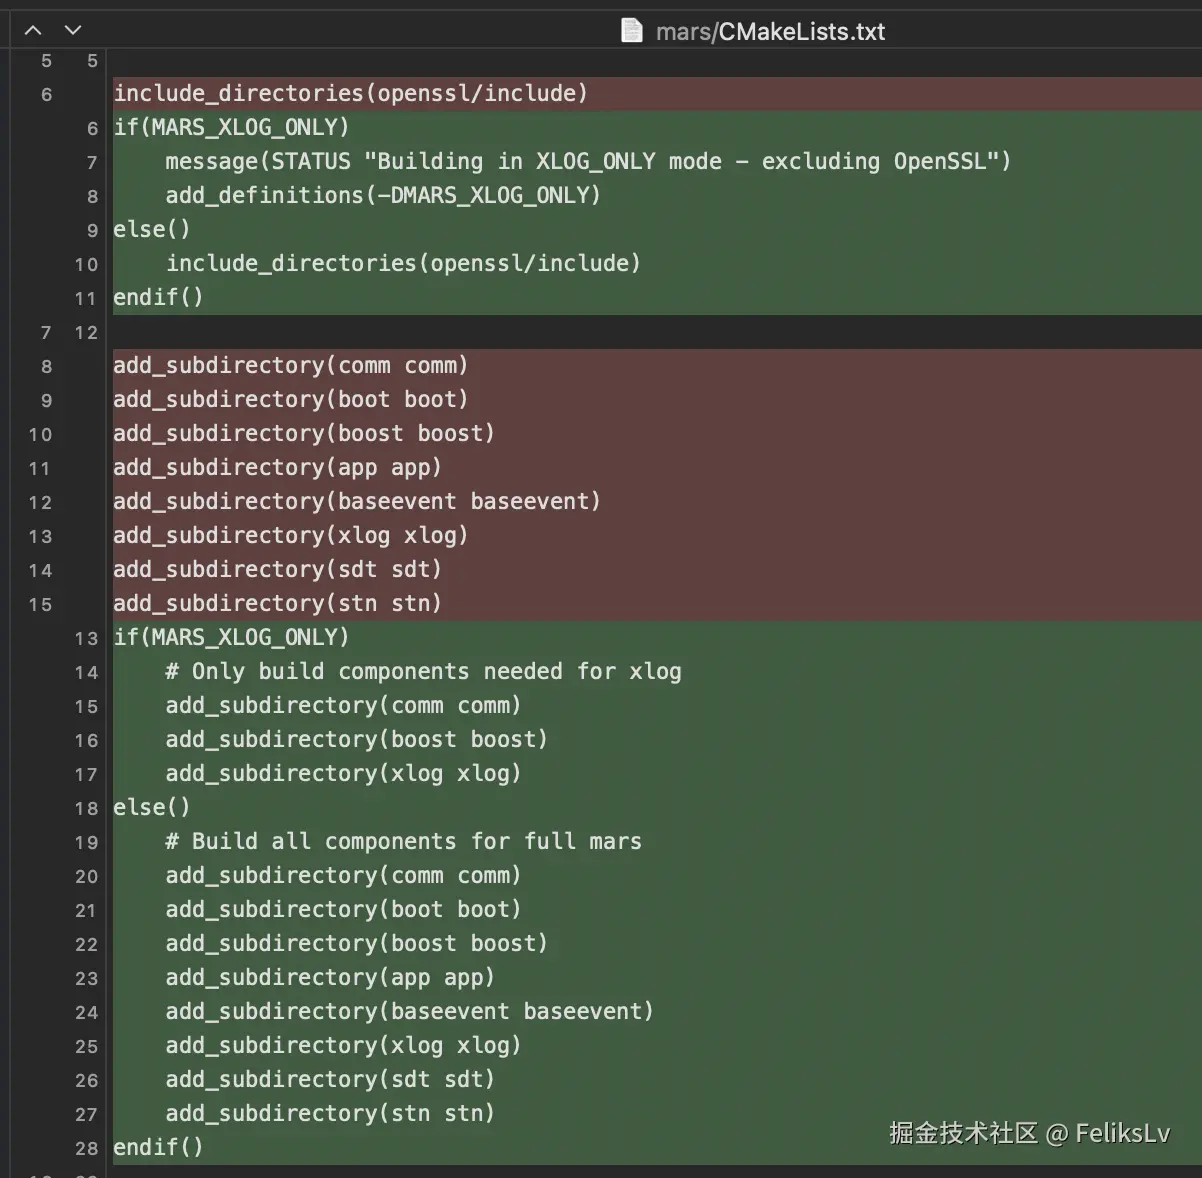Click the removed add_subdirectory(comm comm) line
Image resolution: width=1202 pixels, height=1178 pixels.
point(290,366)
